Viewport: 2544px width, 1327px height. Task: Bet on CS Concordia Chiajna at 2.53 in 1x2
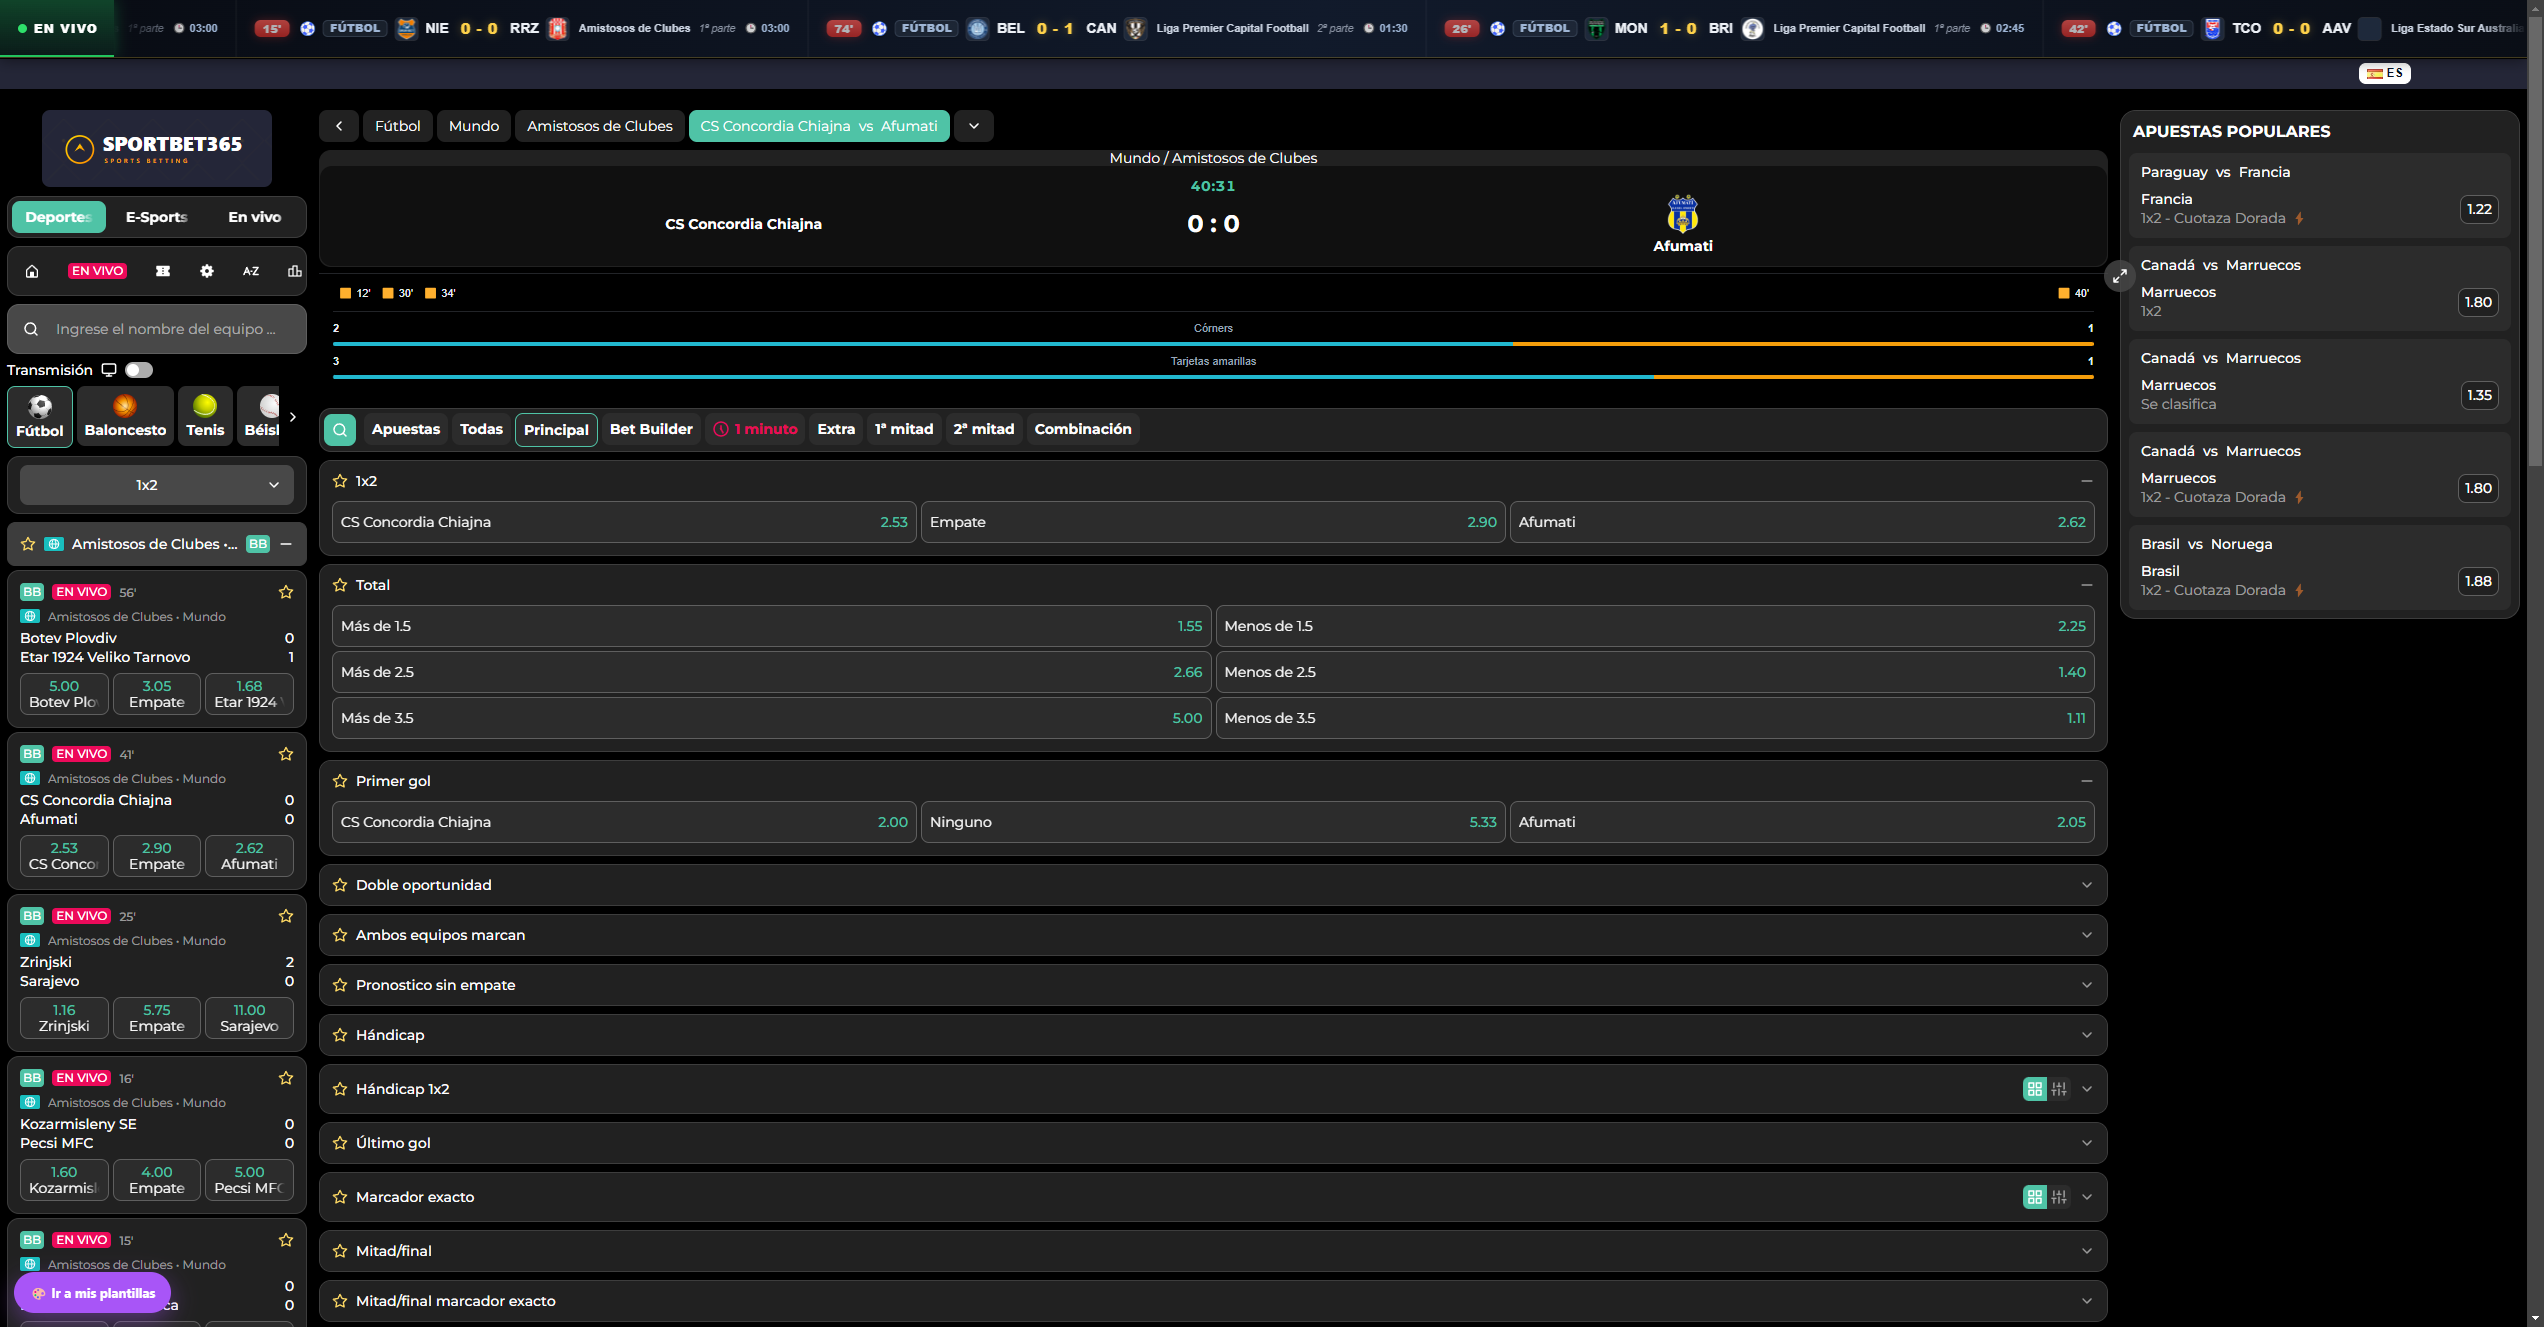click(624, 522)
